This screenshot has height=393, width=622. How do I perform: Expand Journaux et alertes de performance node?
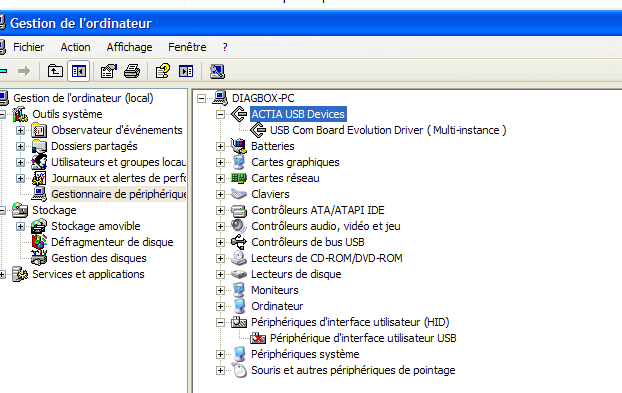coord(21,178)
